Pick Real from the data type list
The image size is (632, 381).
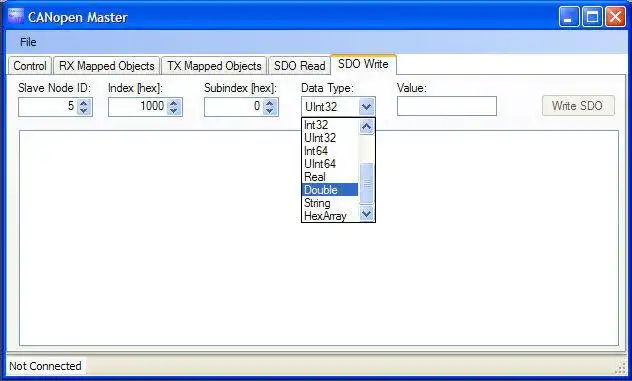330,177
